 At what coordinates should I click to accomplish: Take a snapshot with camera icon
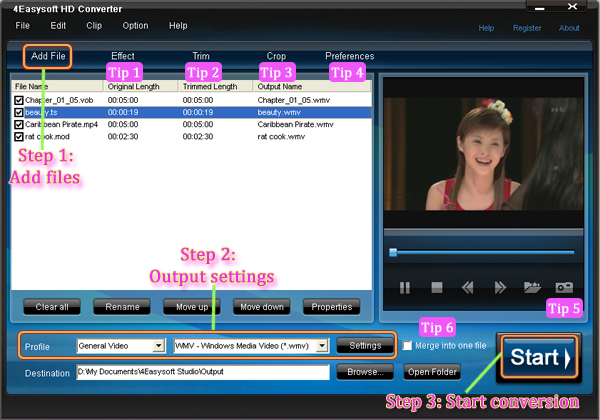coord(564,287)
